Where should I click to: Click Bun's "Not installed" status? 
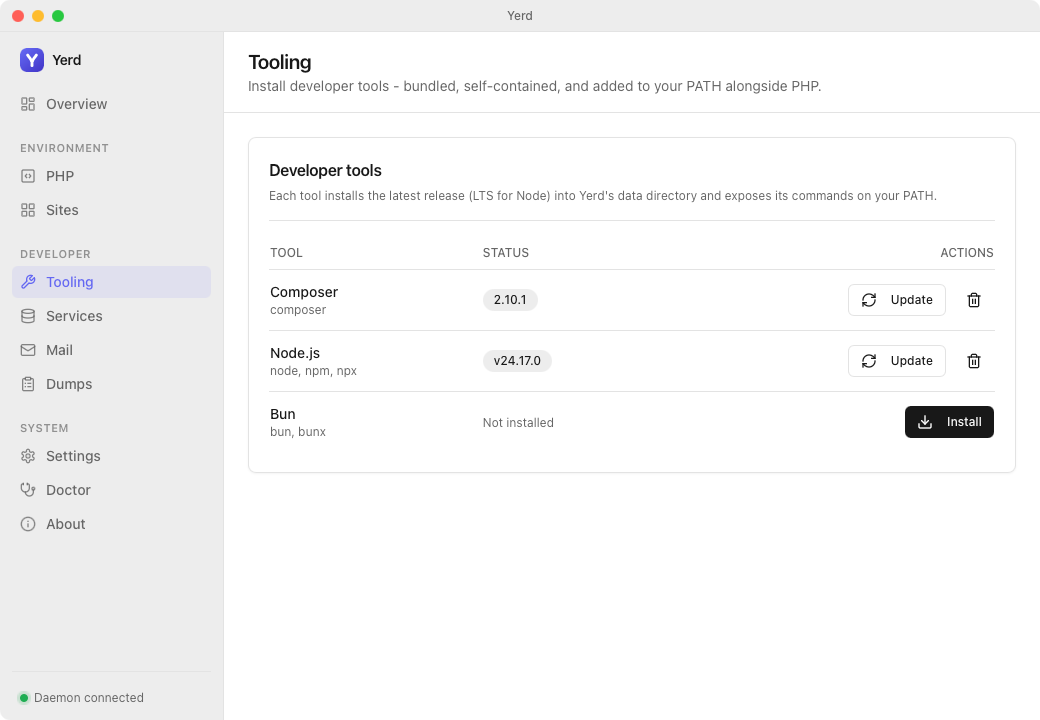(518, 422)
